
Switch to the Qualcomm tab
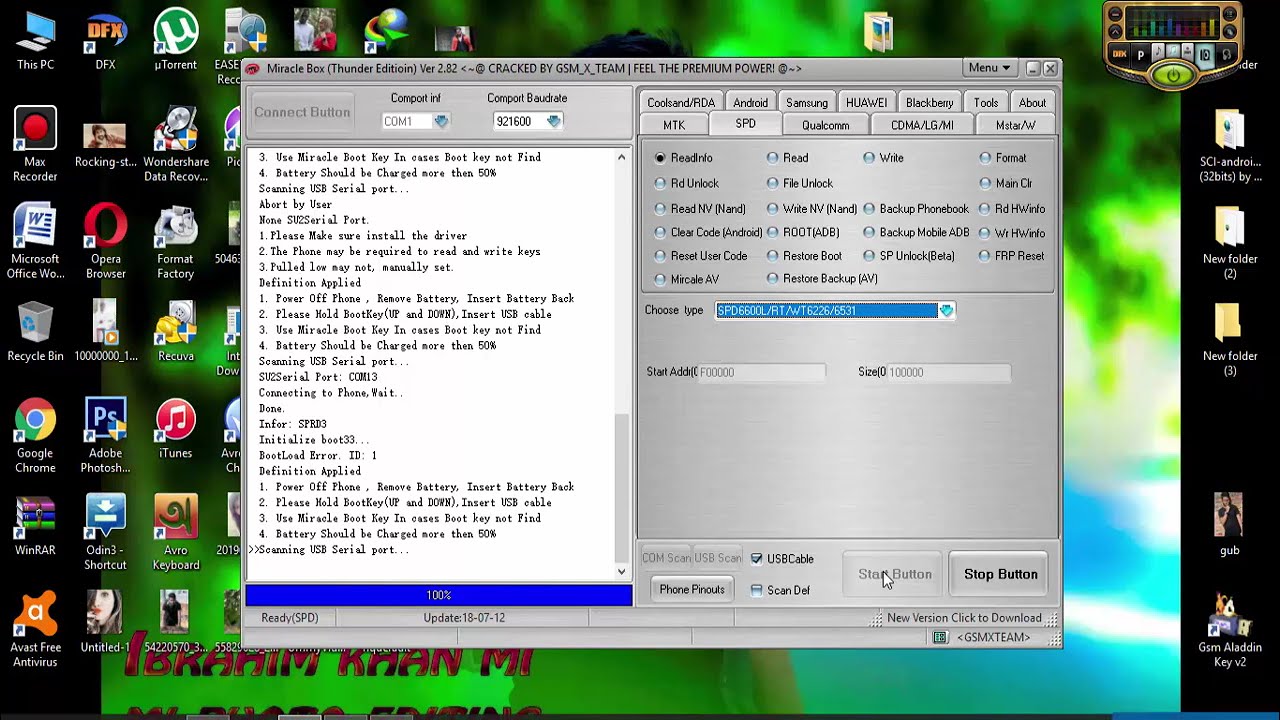coord(825,125)
